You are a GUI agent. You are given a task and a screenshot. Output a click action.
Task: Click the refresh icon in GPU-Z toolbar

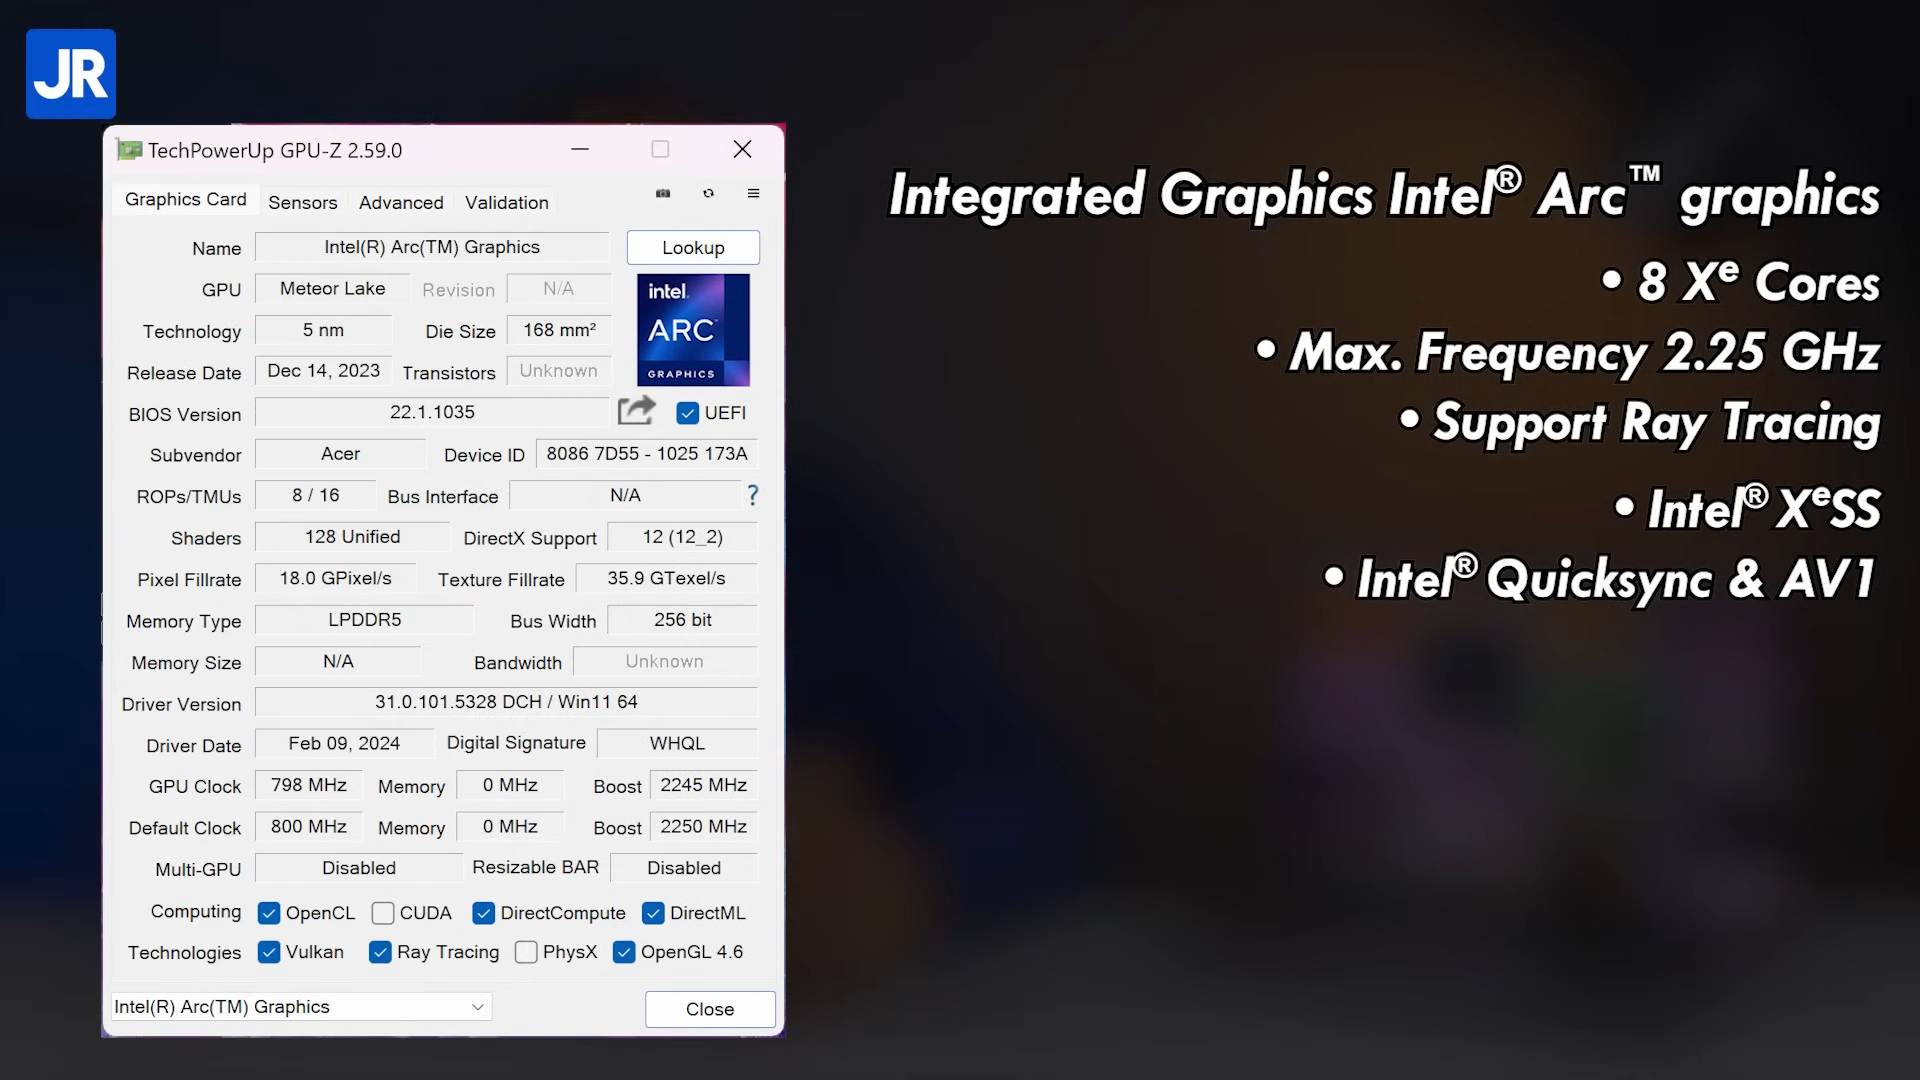point(709,194)
